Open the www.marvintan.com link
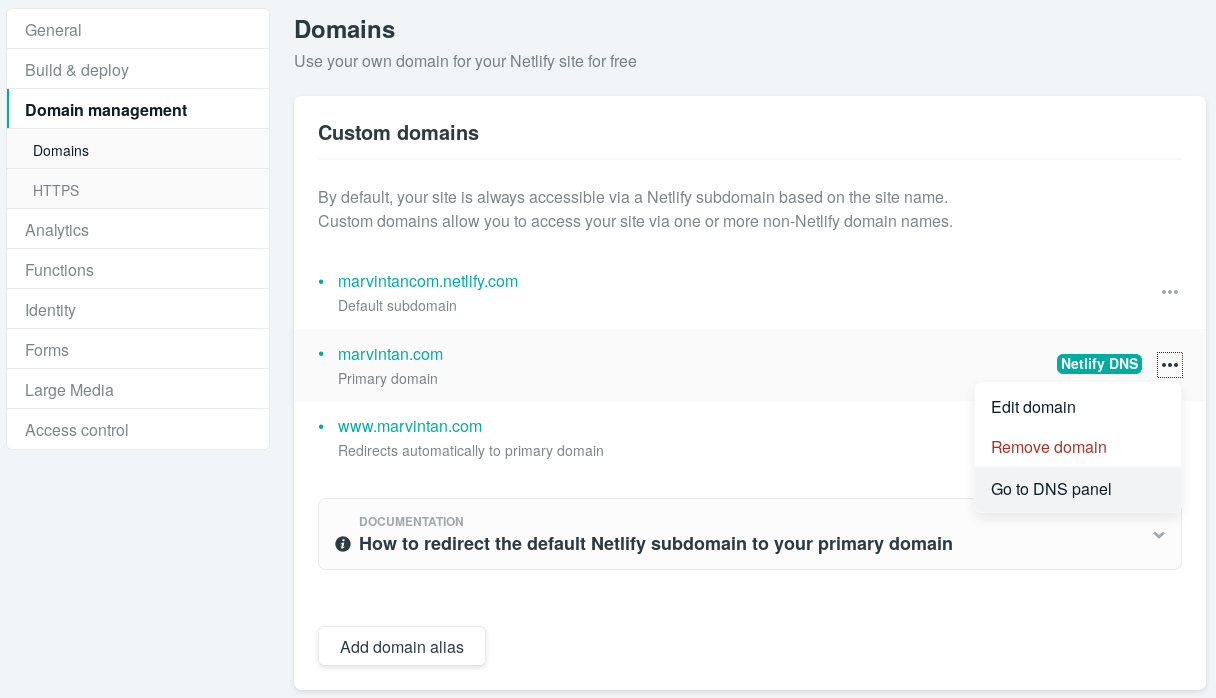This screenshot has width=1216, height=698. point(410,426)
